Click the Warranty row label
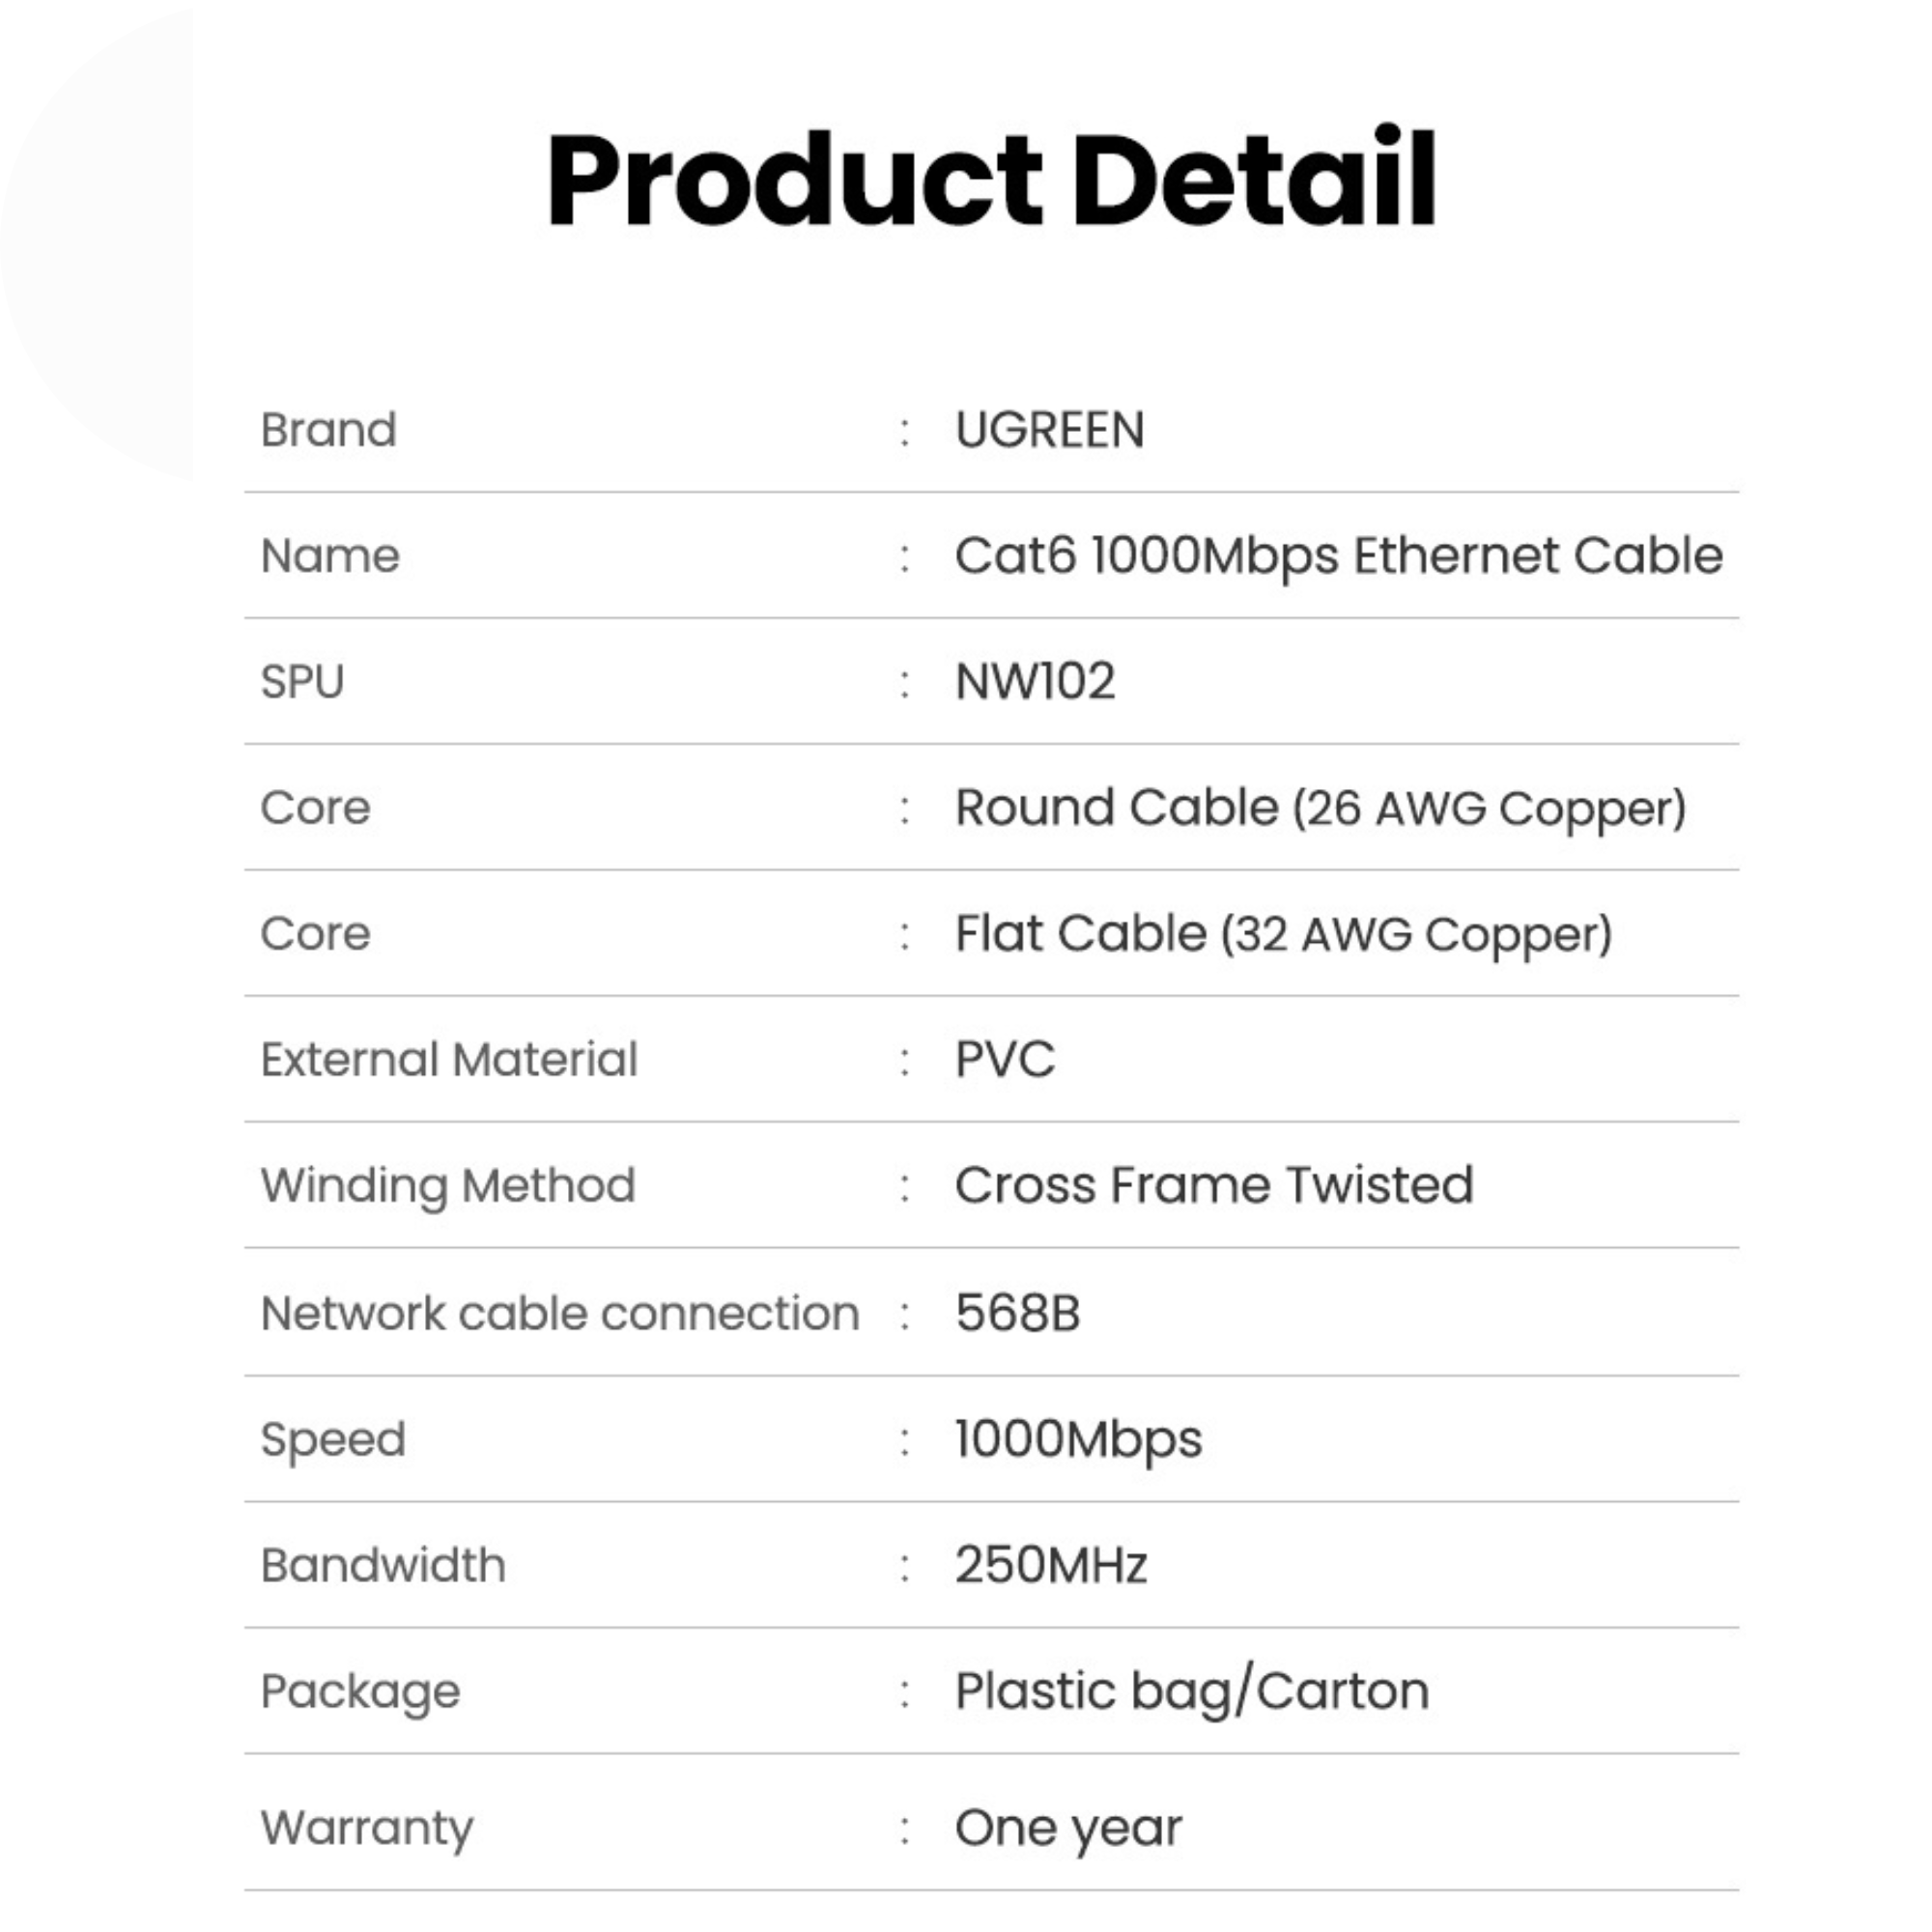The height and width of the screenshot is (1932, 1932). [x=366, y=1828]
